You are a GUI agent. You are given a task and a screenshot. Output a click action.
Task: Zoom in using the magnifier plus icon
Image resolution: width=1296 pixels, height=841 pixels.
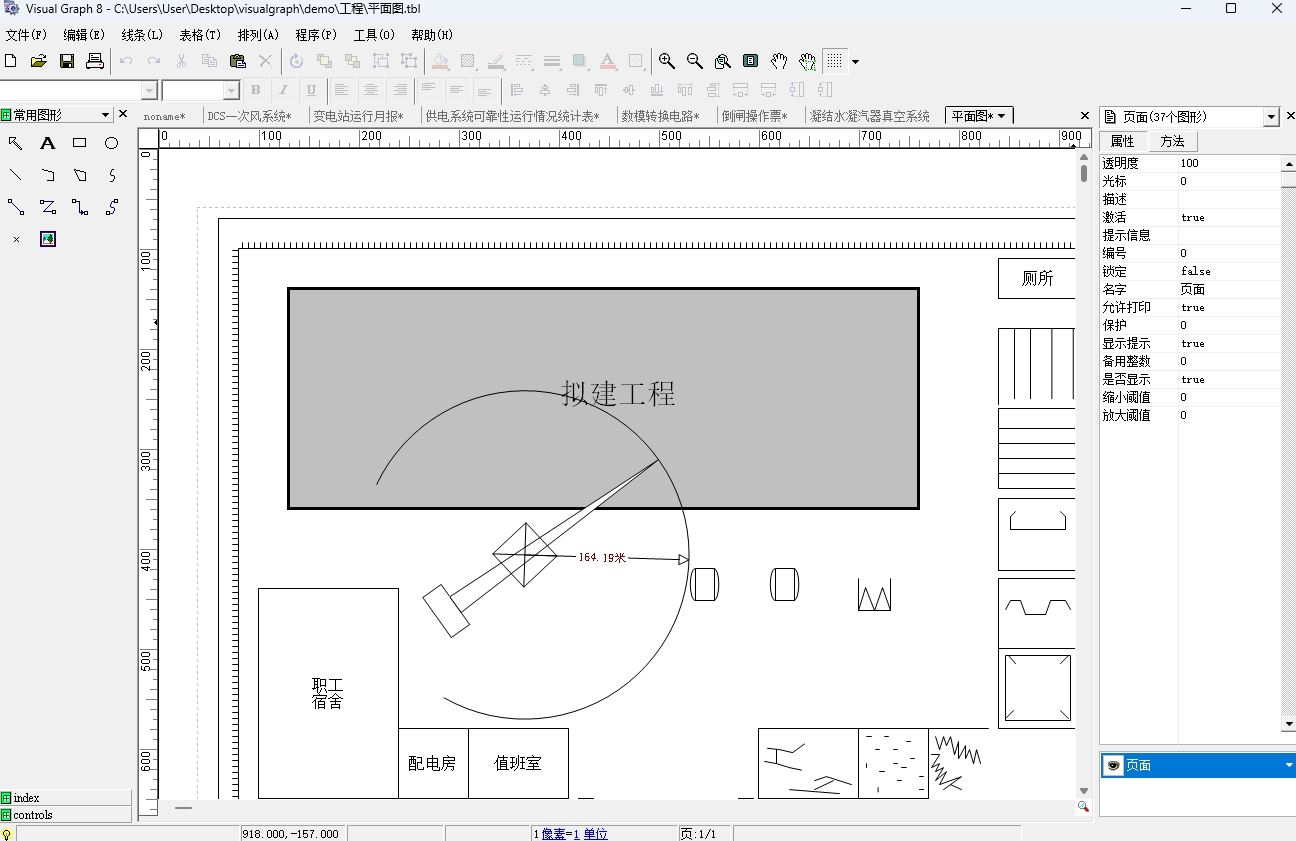(667, 61)
